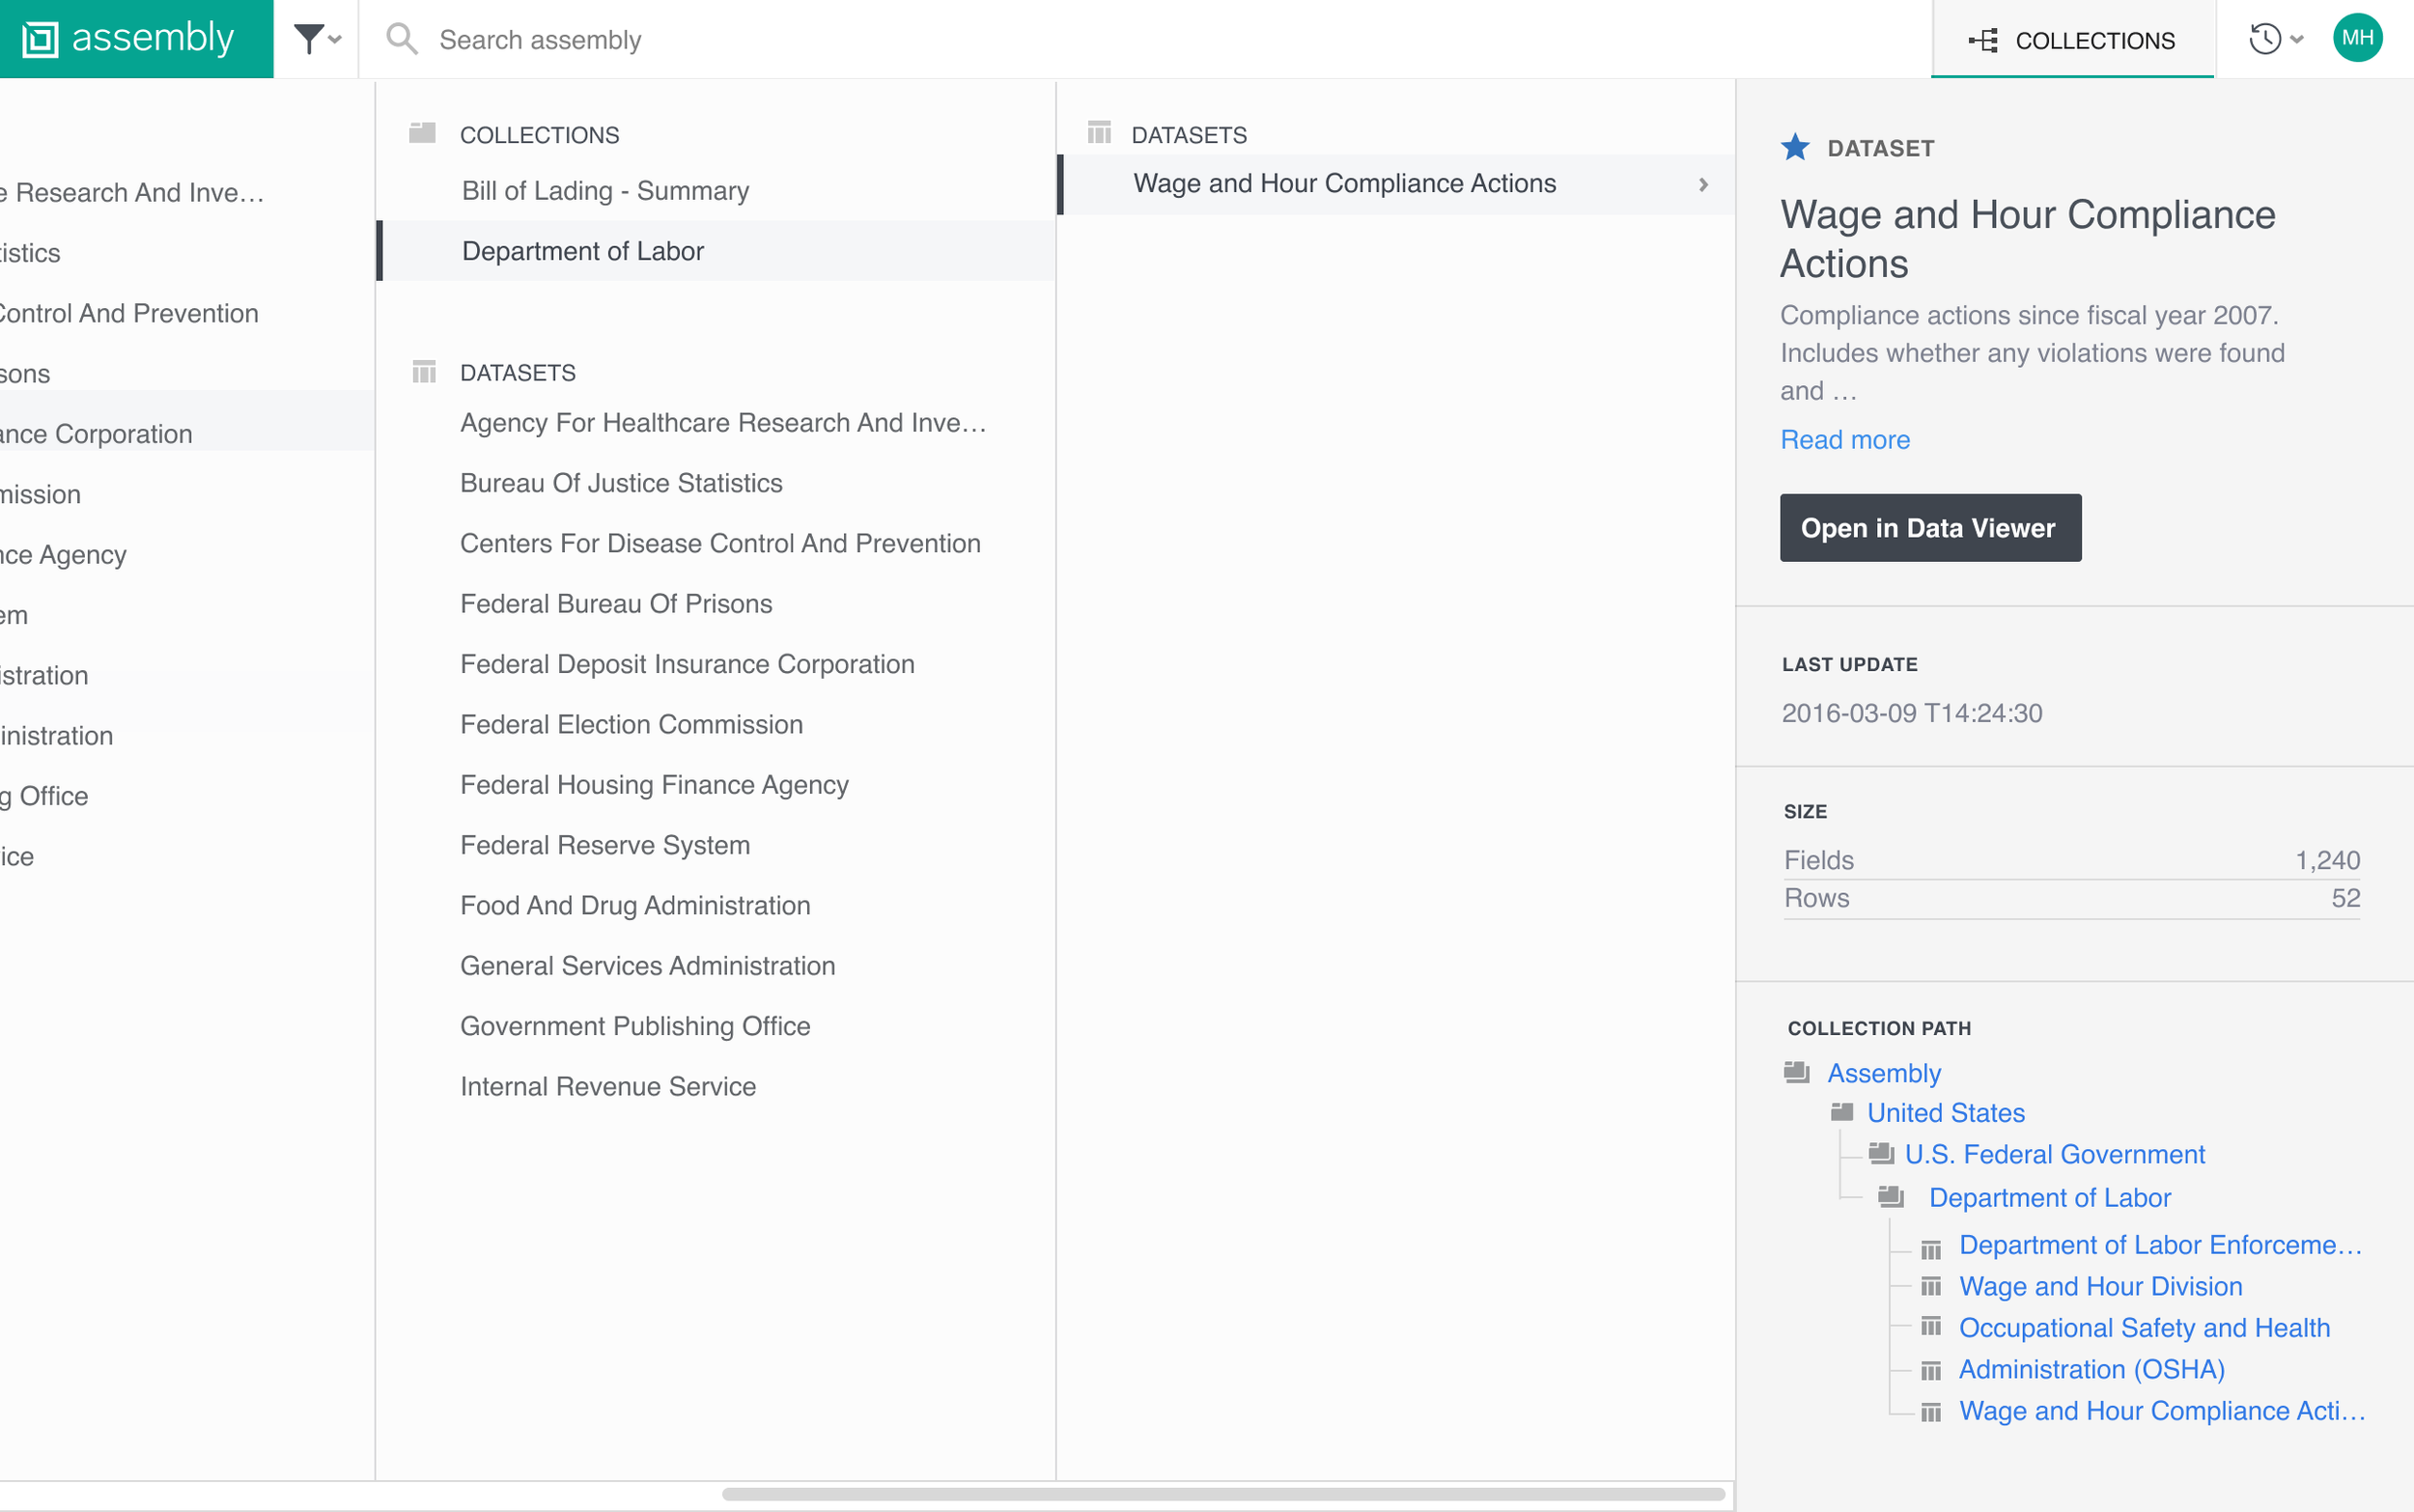2414x1512 pixels.
Task: Open Agency For Healthcare Research dataset
Action: [723, 423]
